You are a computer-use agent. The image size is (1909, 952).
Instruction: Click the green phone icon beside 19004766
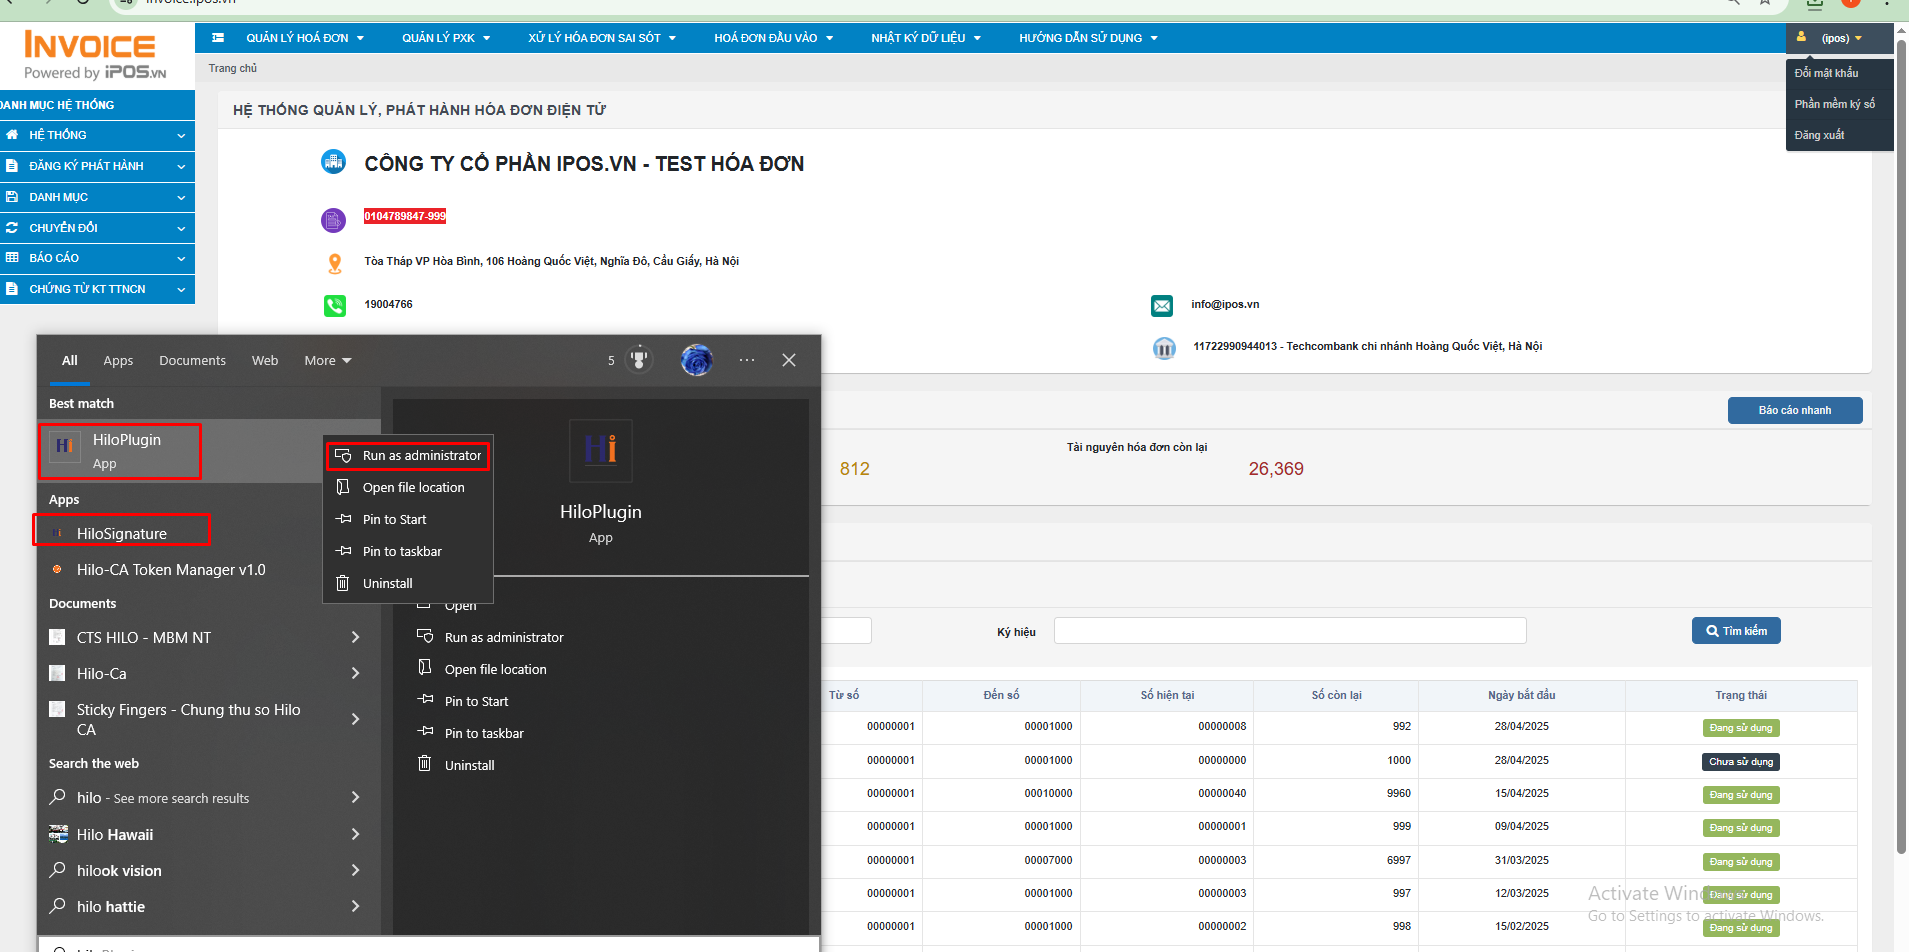tap(335, 305)
